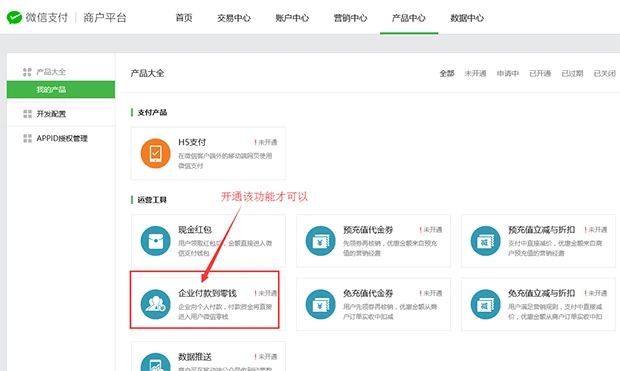Click the 免充值立减与折扣 discount icon
This screenshot has width=620, height=371.
point(485,304)
